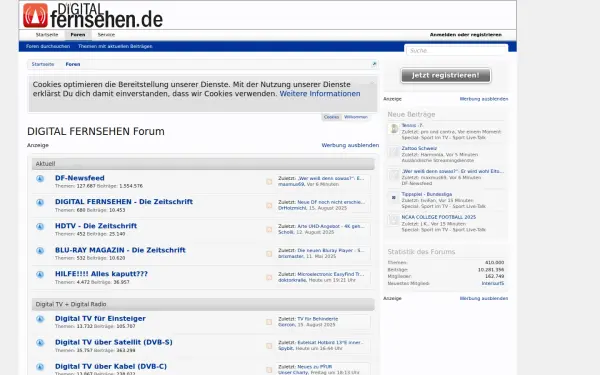This screenshot has height=375, width=600.
Task: Click Werbung ausblenden above Neue Beiträge
Action: click(484, 99)
